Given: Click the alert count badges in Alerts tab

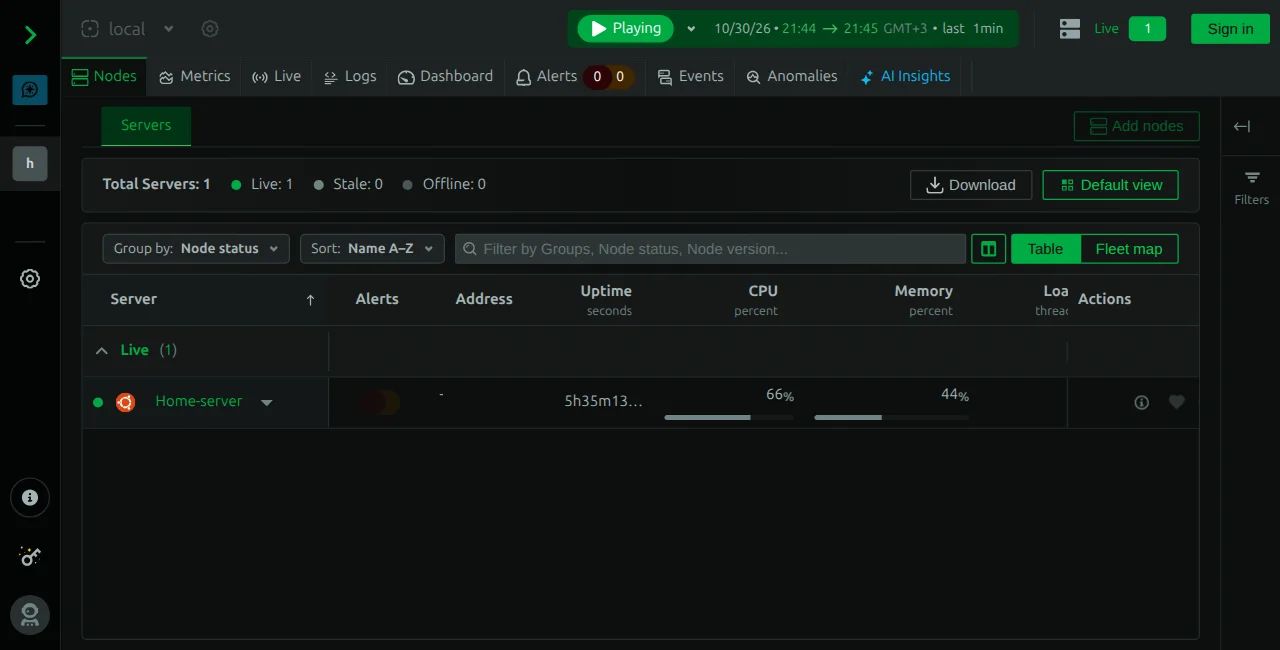Looking at the screenshot, I should (x=608, y=77).
